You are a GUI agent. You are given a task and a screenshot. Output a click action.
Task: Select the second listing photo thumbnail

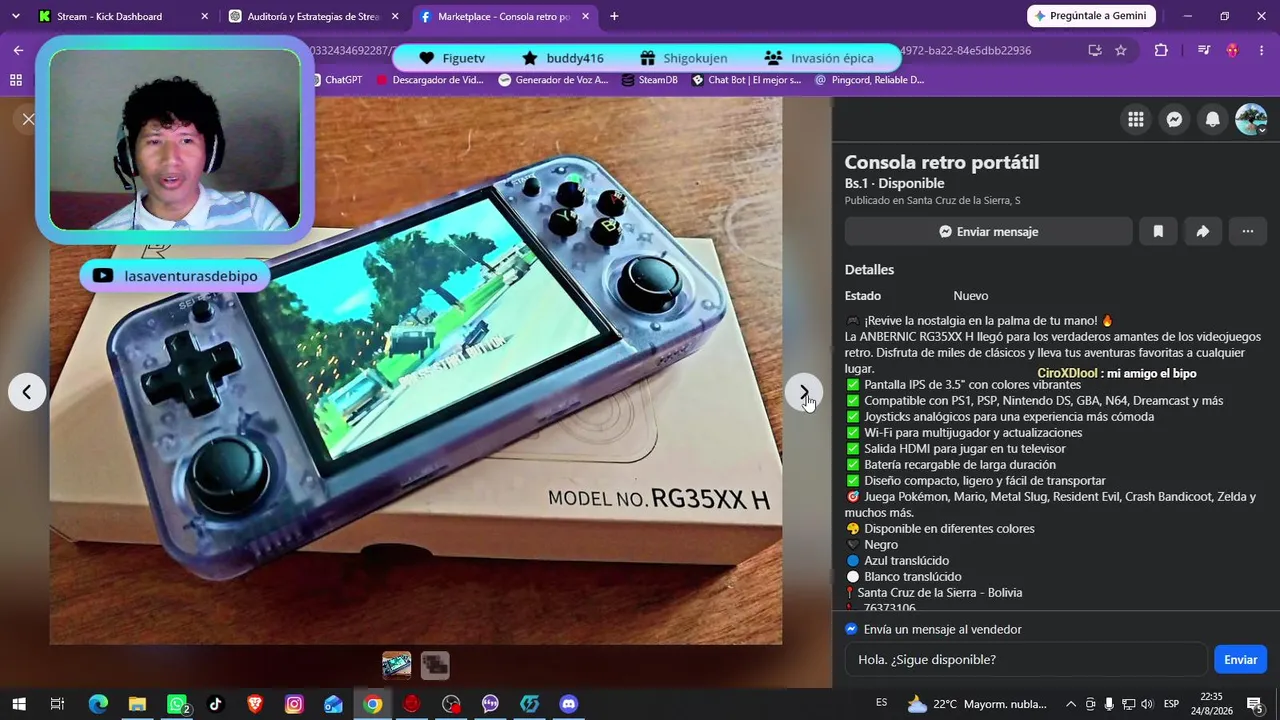point(435,665)
